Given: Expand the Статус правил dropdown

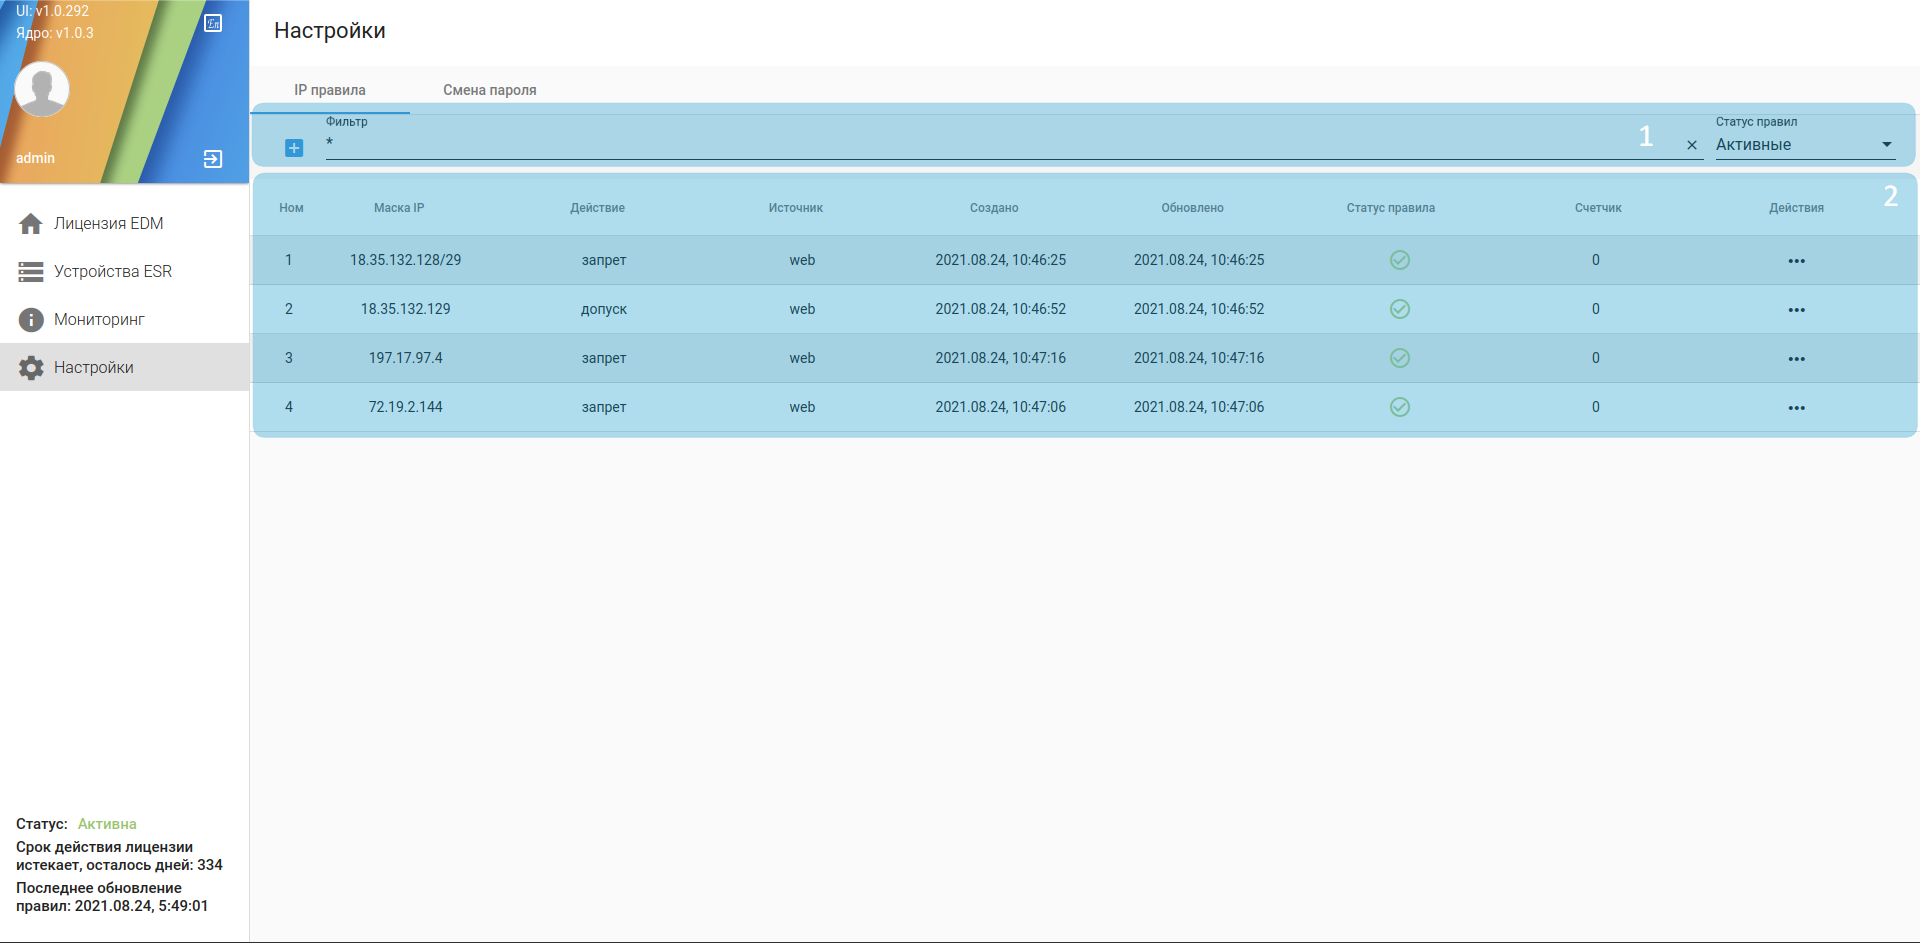Looking at the screenshot, I should (x=1805, y=145).
